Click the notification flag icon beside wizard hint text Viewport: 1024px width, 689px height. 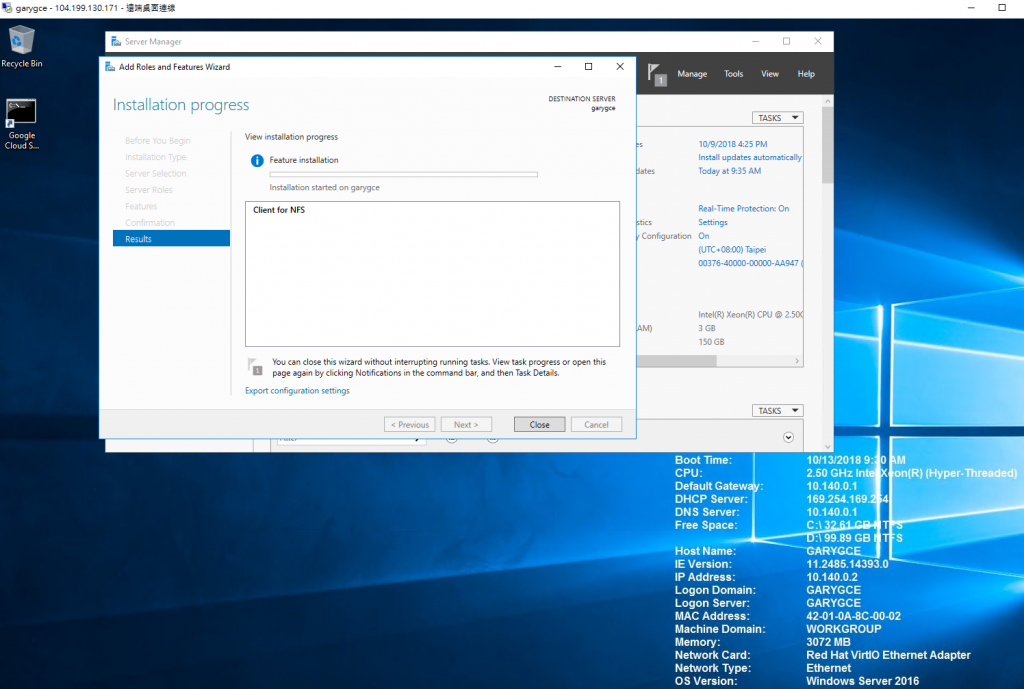255,366
